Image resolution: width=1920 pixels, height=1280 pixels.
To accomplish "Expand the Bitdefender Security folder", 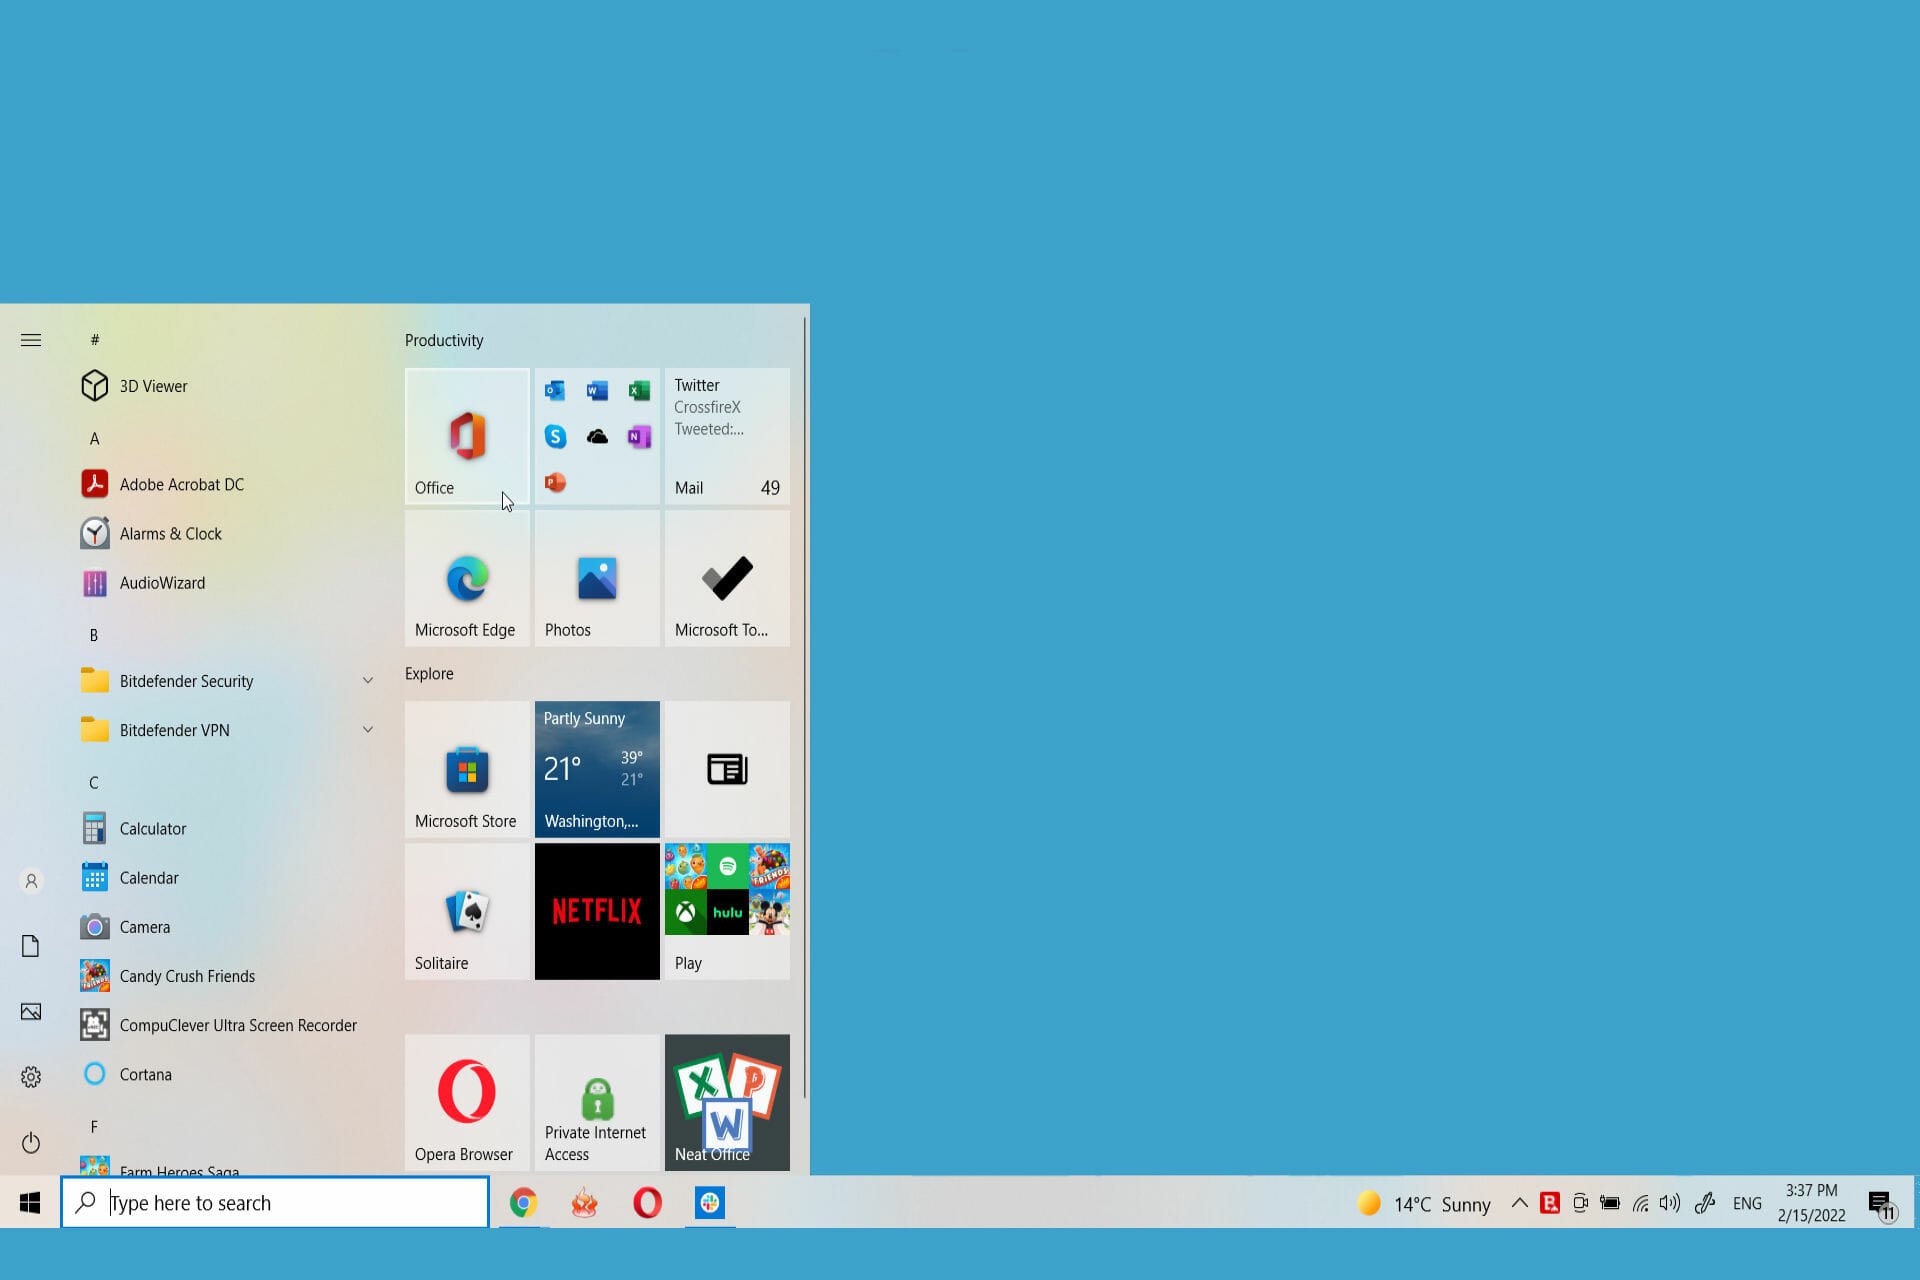I will tap(228, 681).
